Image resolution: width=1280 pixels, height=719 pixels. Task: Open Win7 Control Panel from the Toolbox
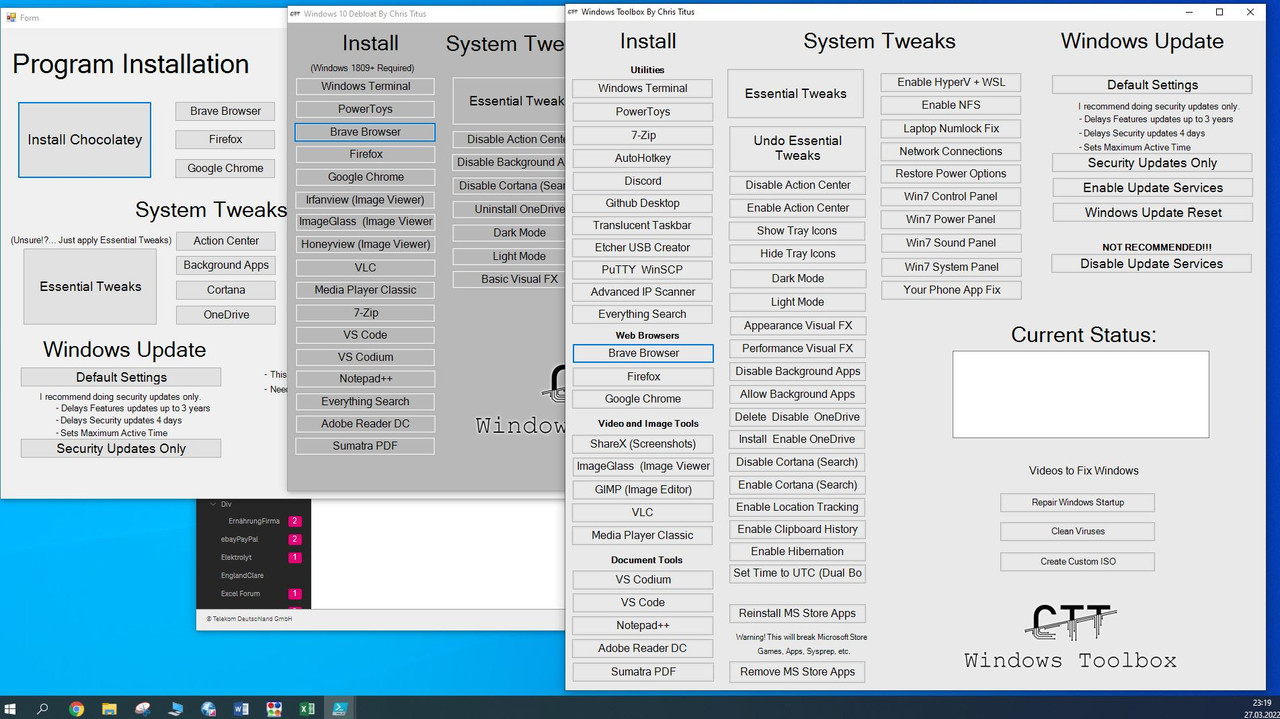951,196
